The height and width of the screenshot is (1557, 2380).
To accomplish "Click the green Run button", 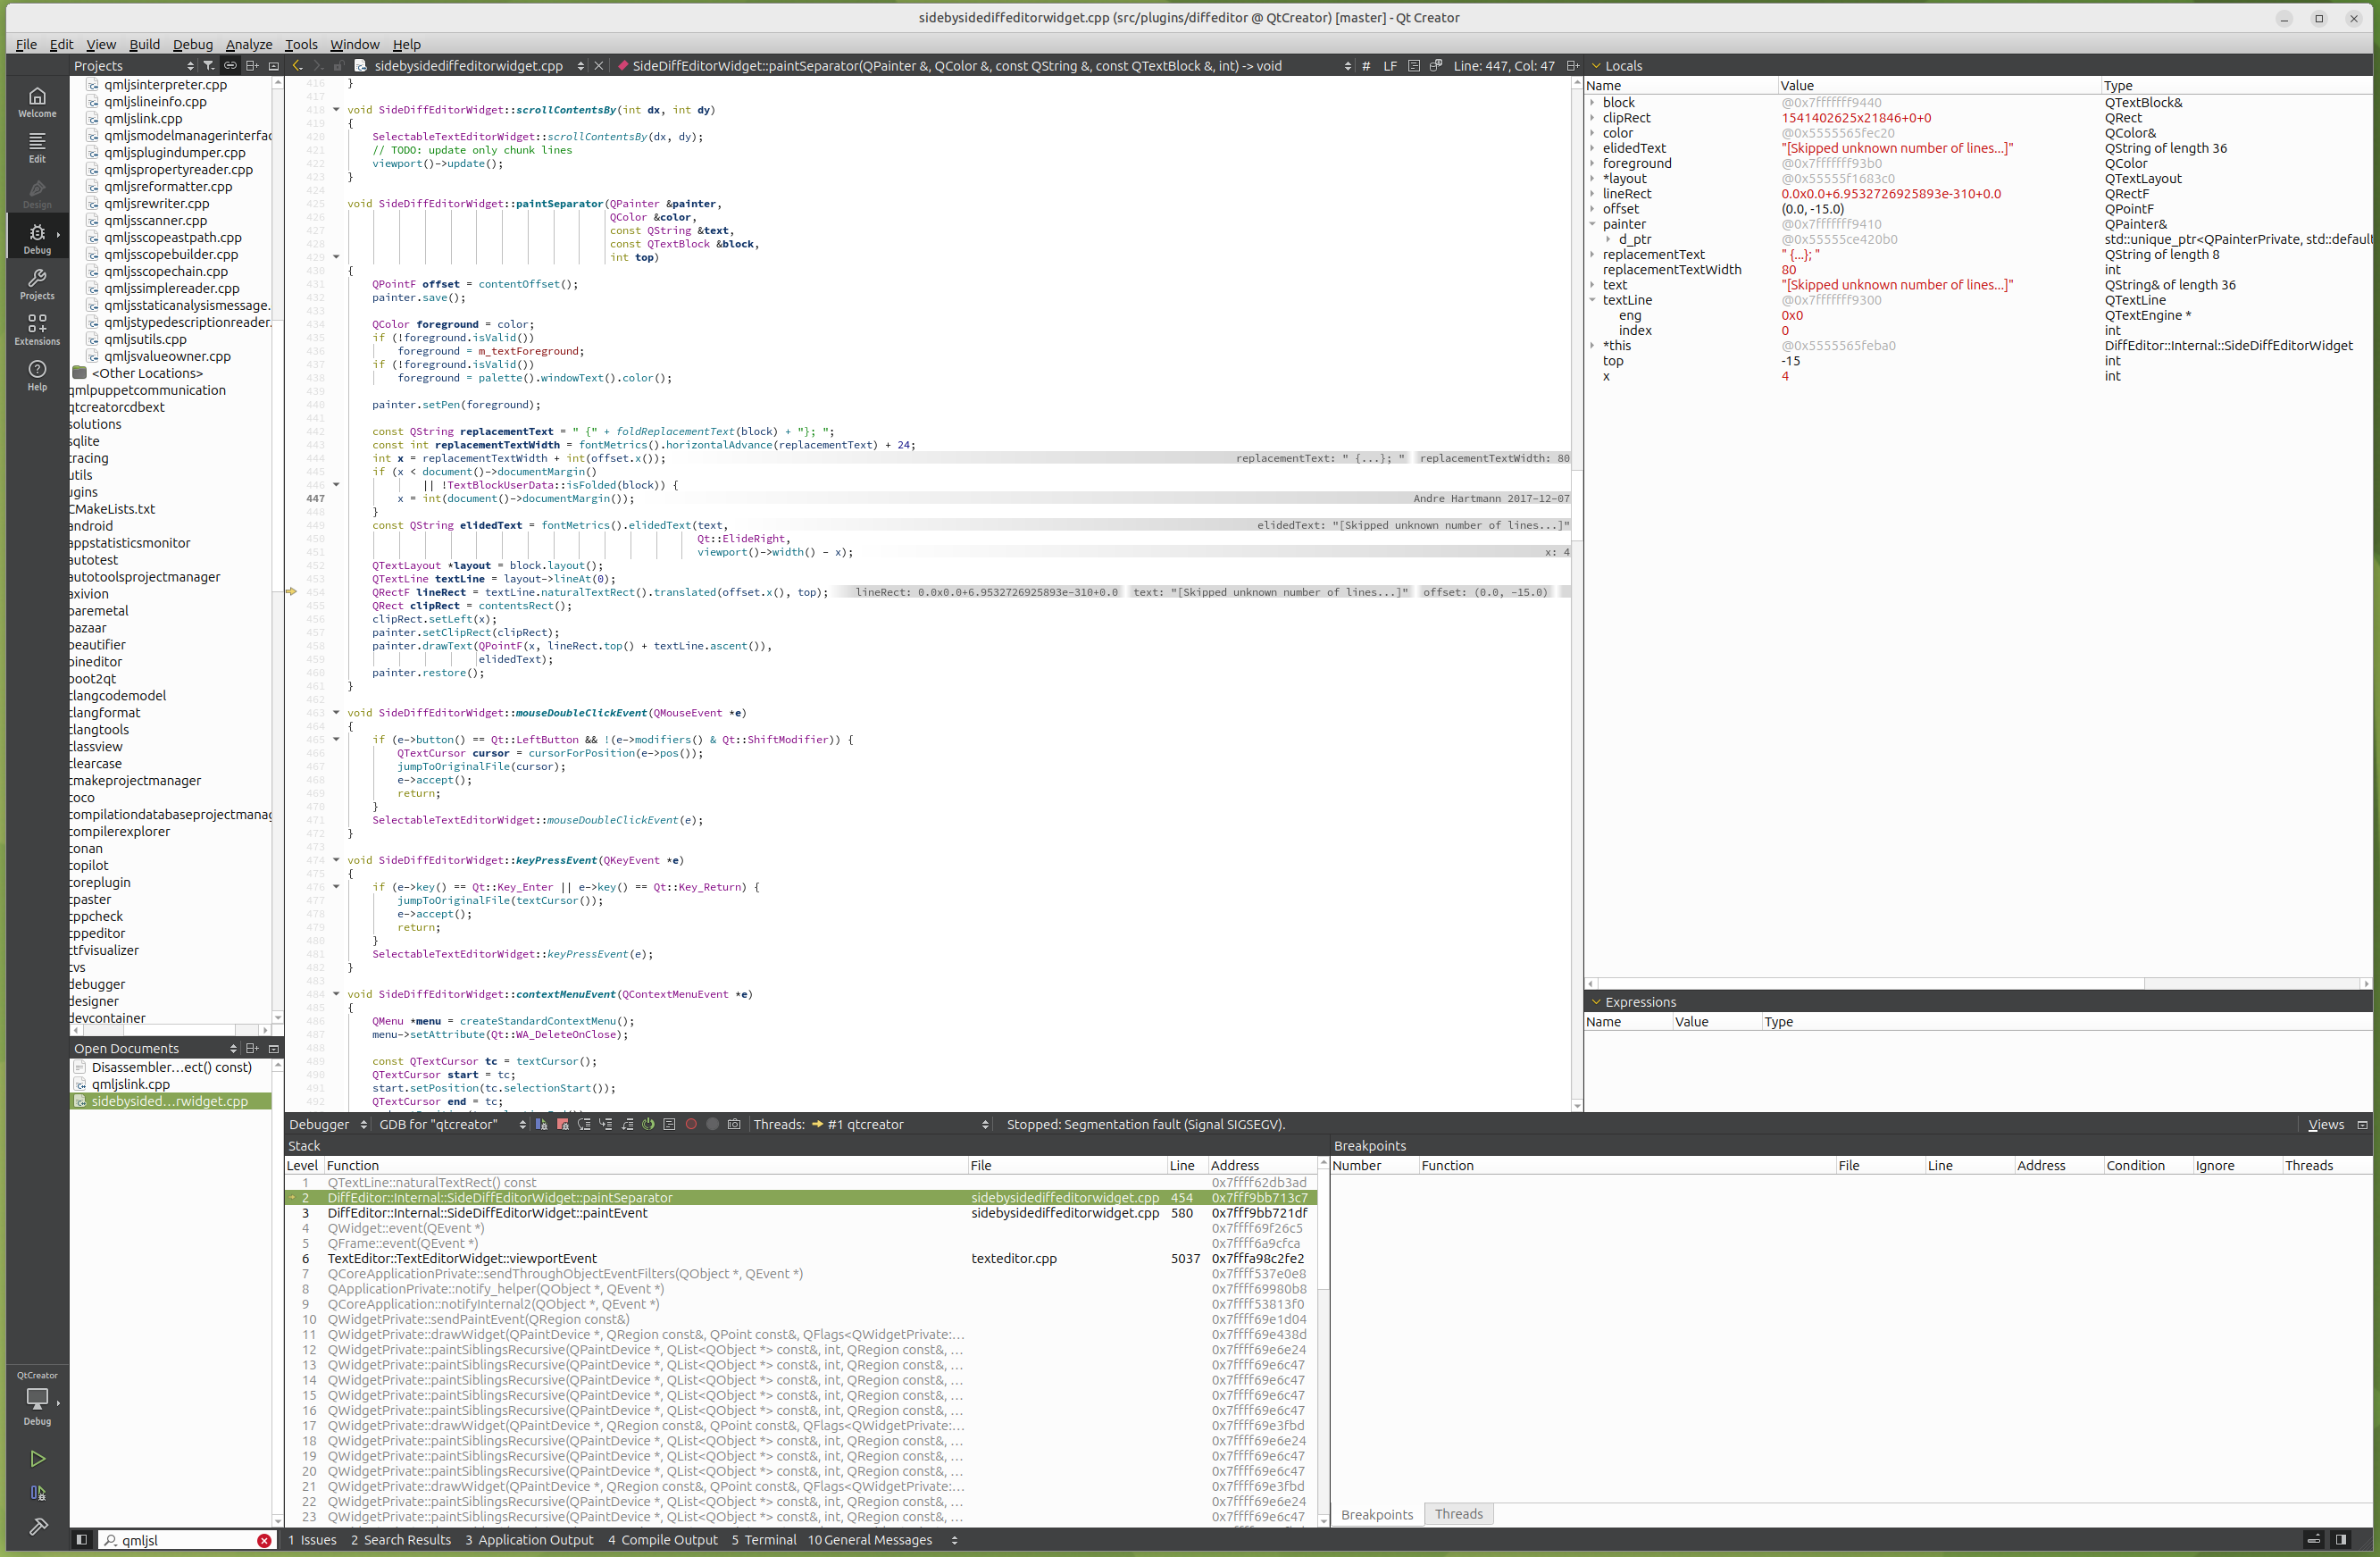I will coord(37,1459).
